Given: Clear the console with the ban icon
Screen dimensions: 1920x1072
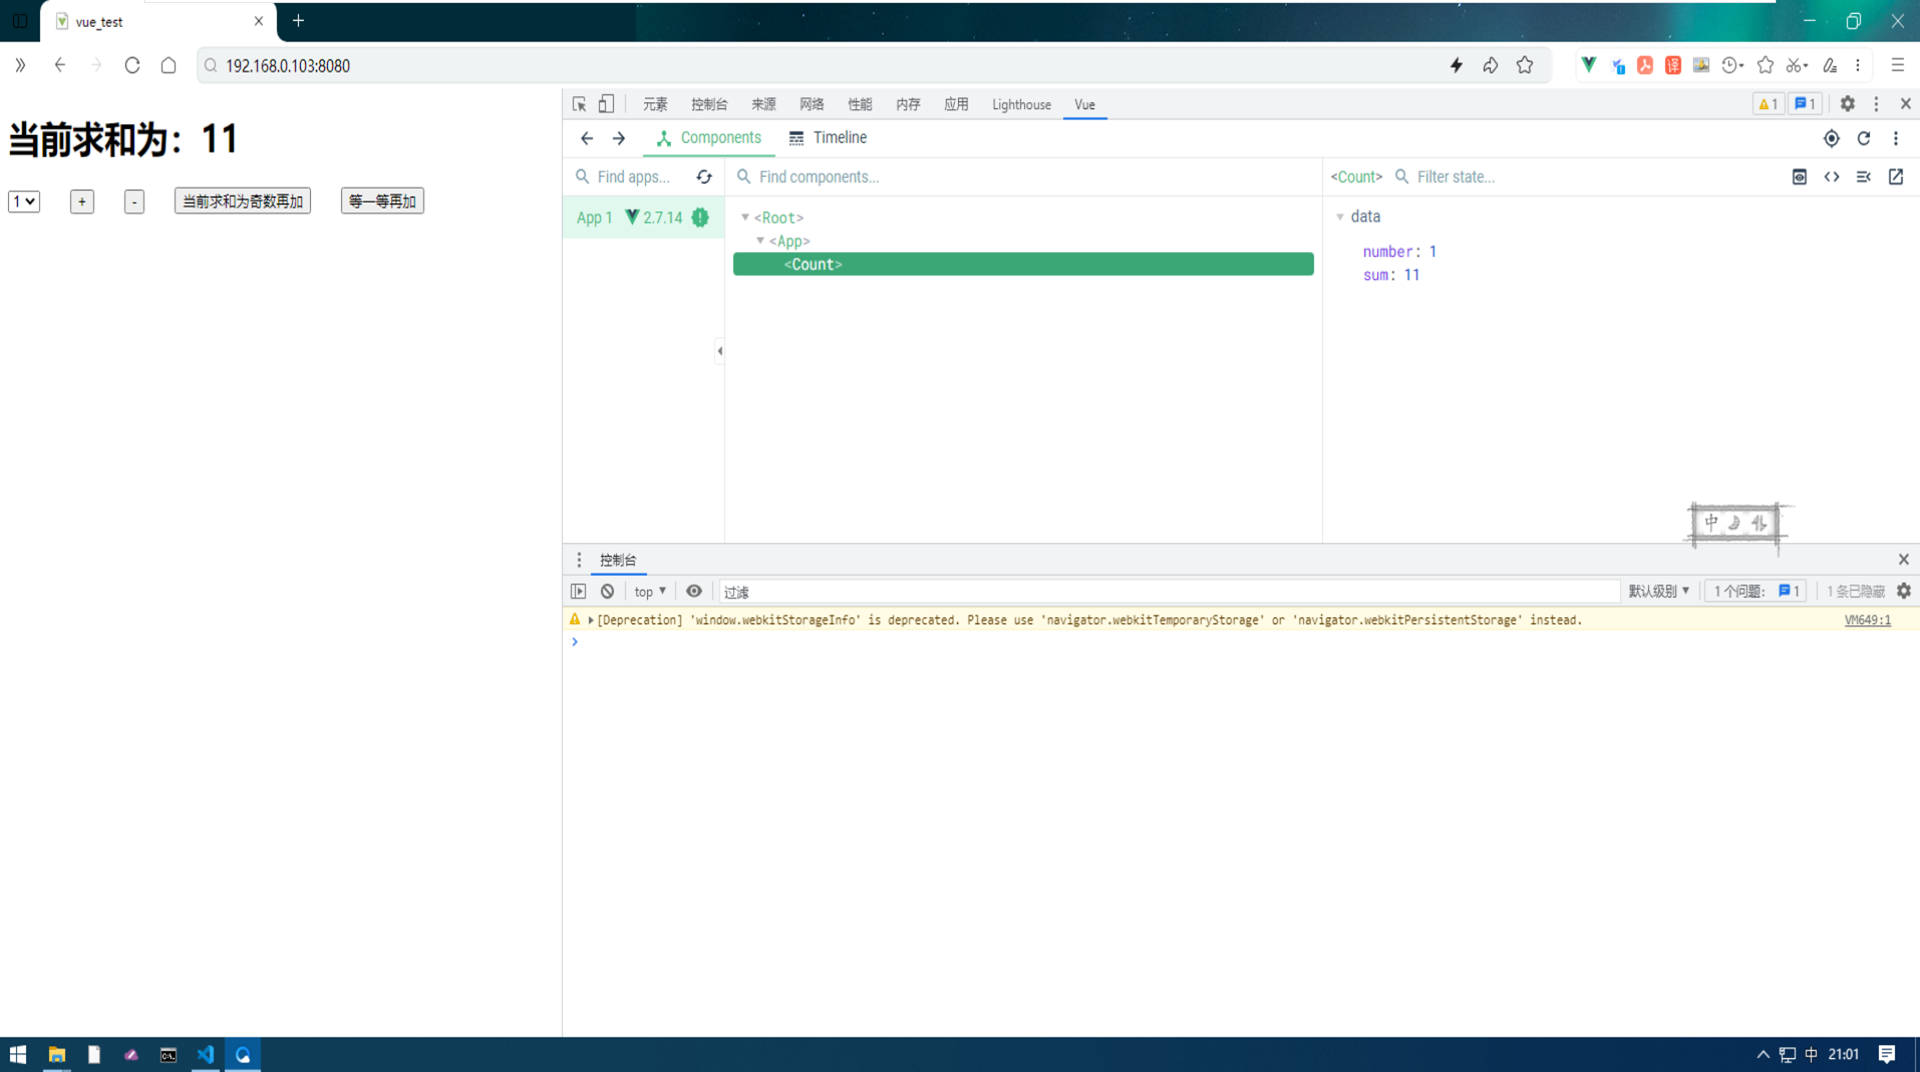Looking at the screenshot, I should click(x=607, y=591).
